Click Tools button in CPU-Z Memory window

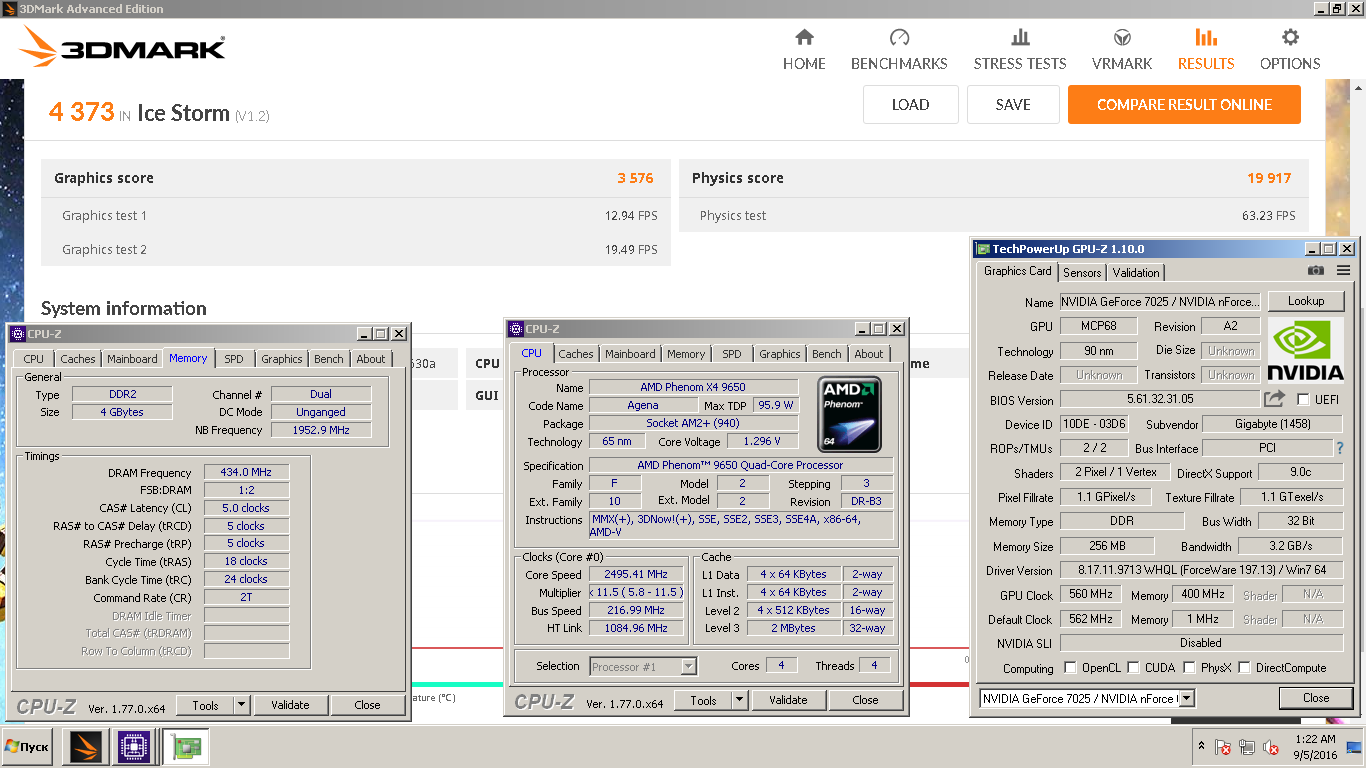(x=205, y=705)
